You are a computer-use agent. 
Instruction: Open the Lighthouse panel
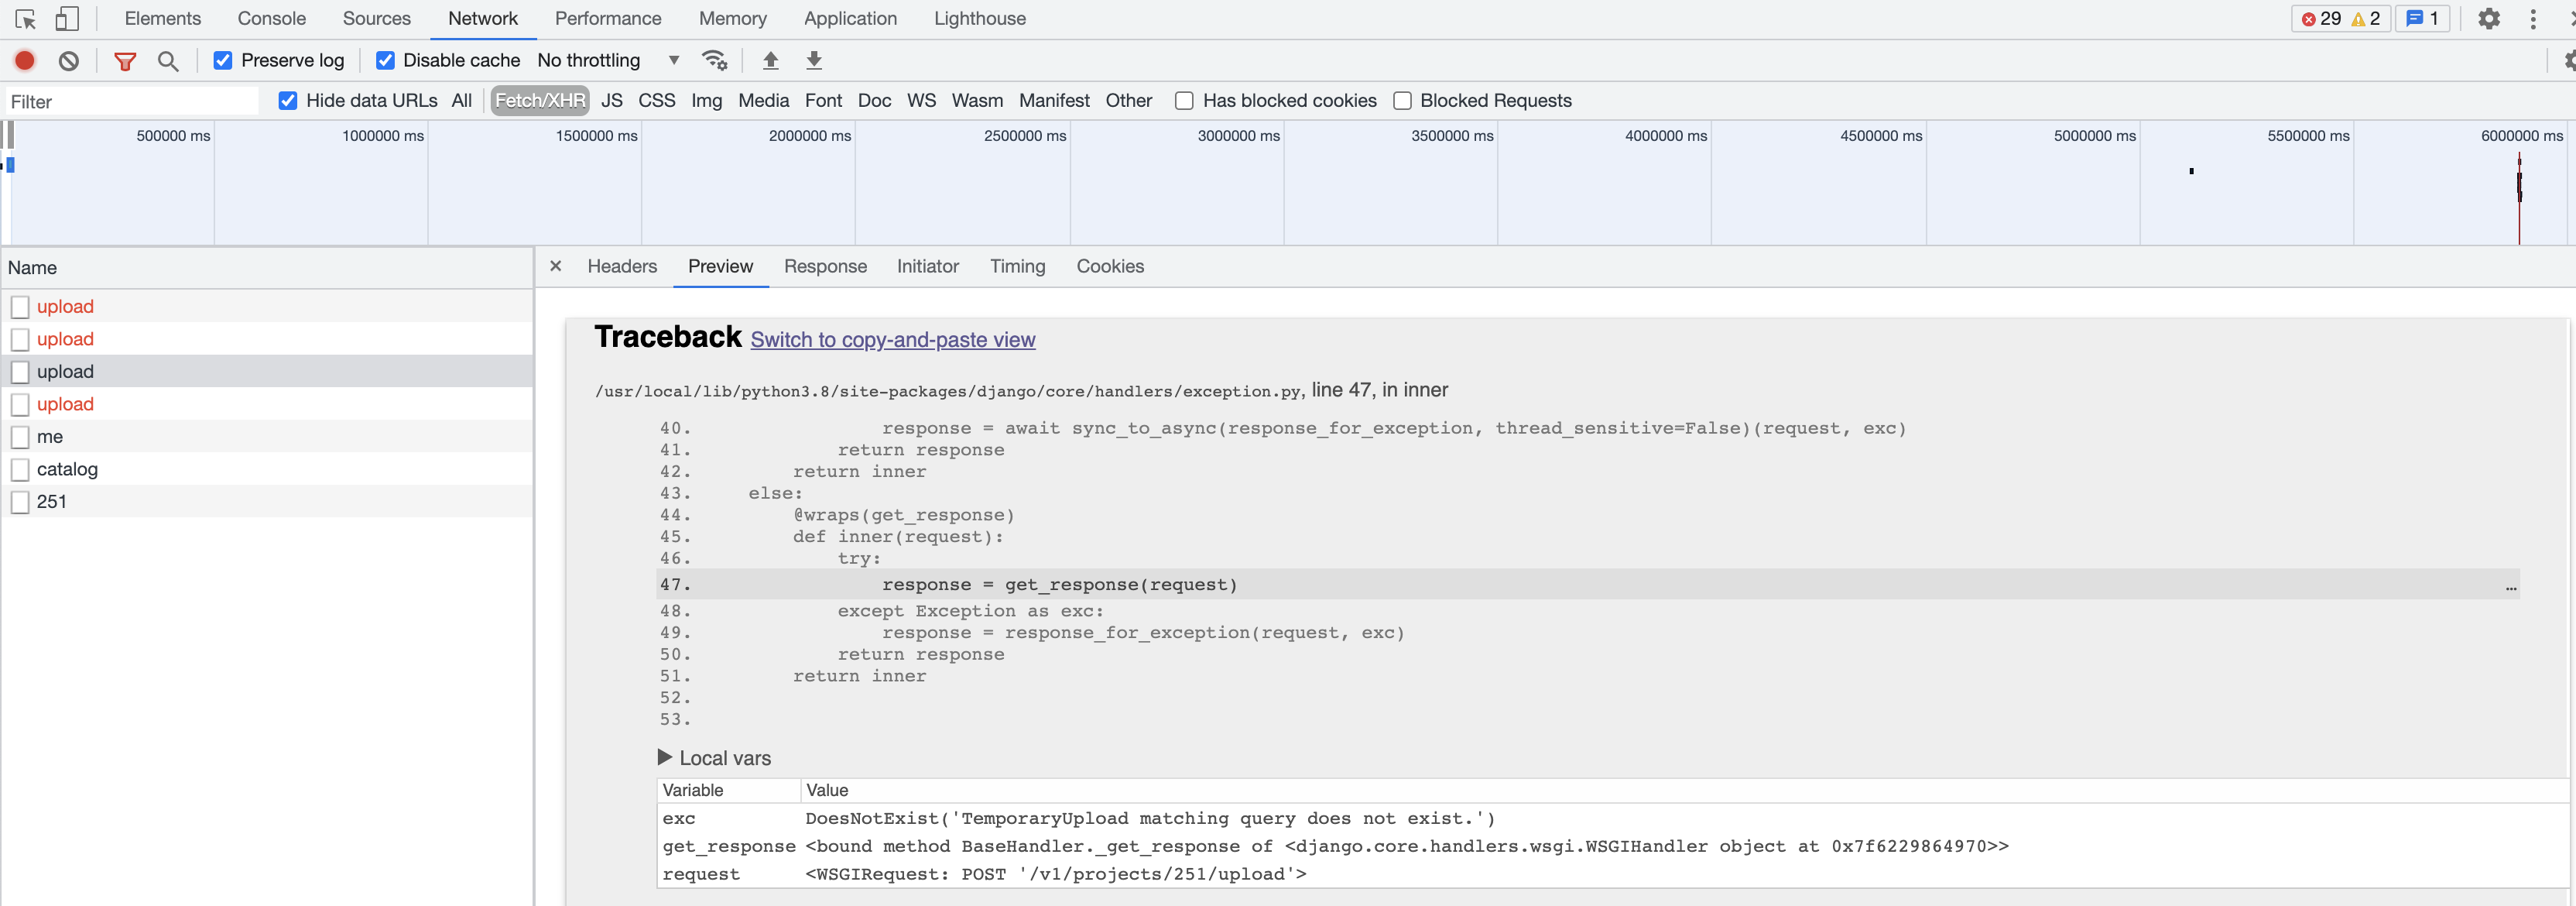pos(979,18)
